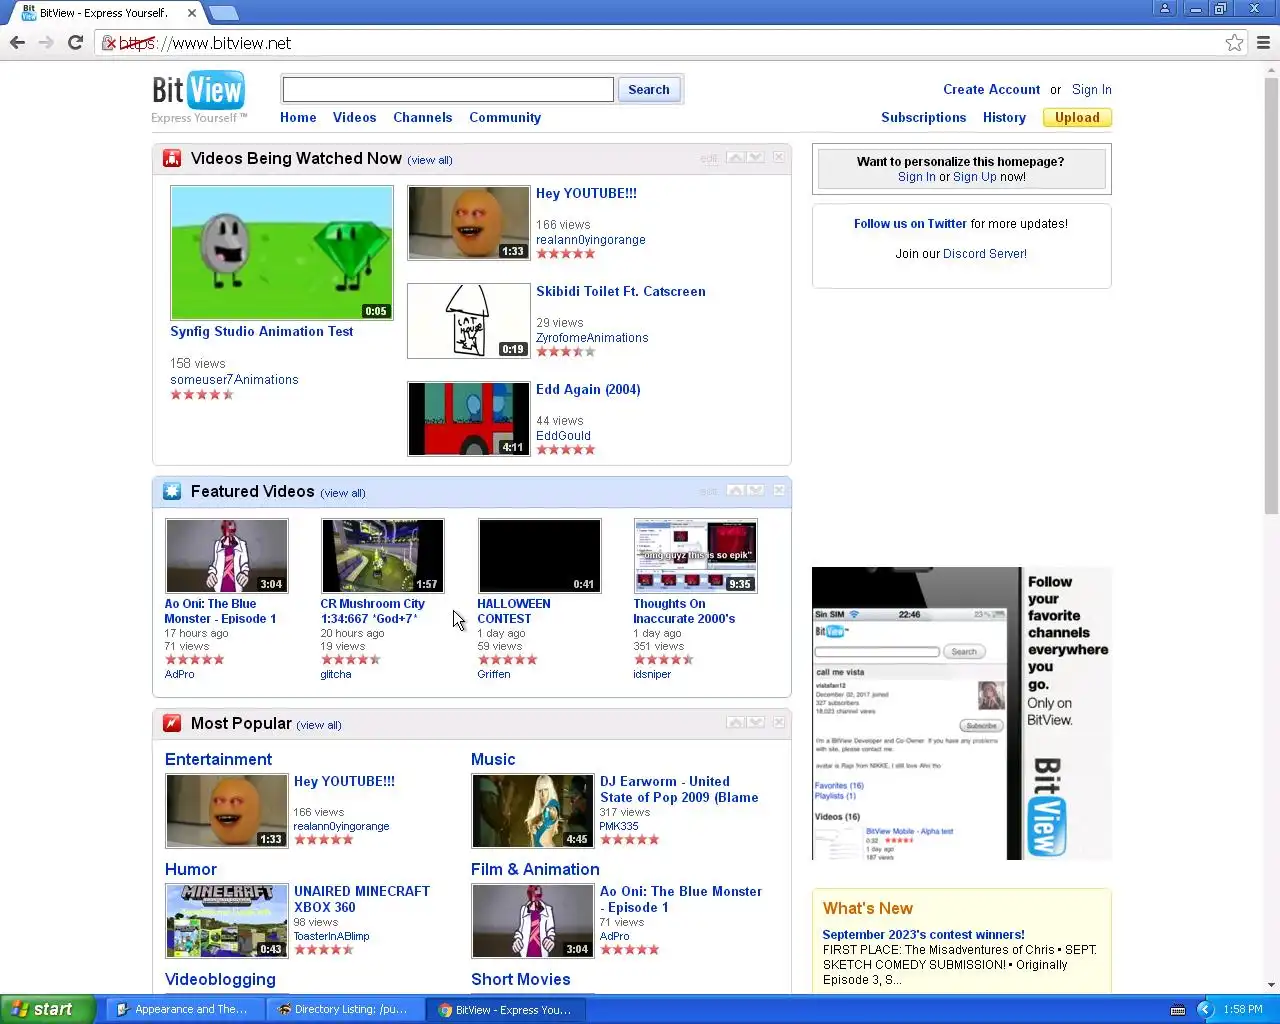The height and width of the screenshot is (1024, 1280).
Task: Open Skibidi Toilet Ft. Catscreen thumbnail
Action: click(468, 320)
